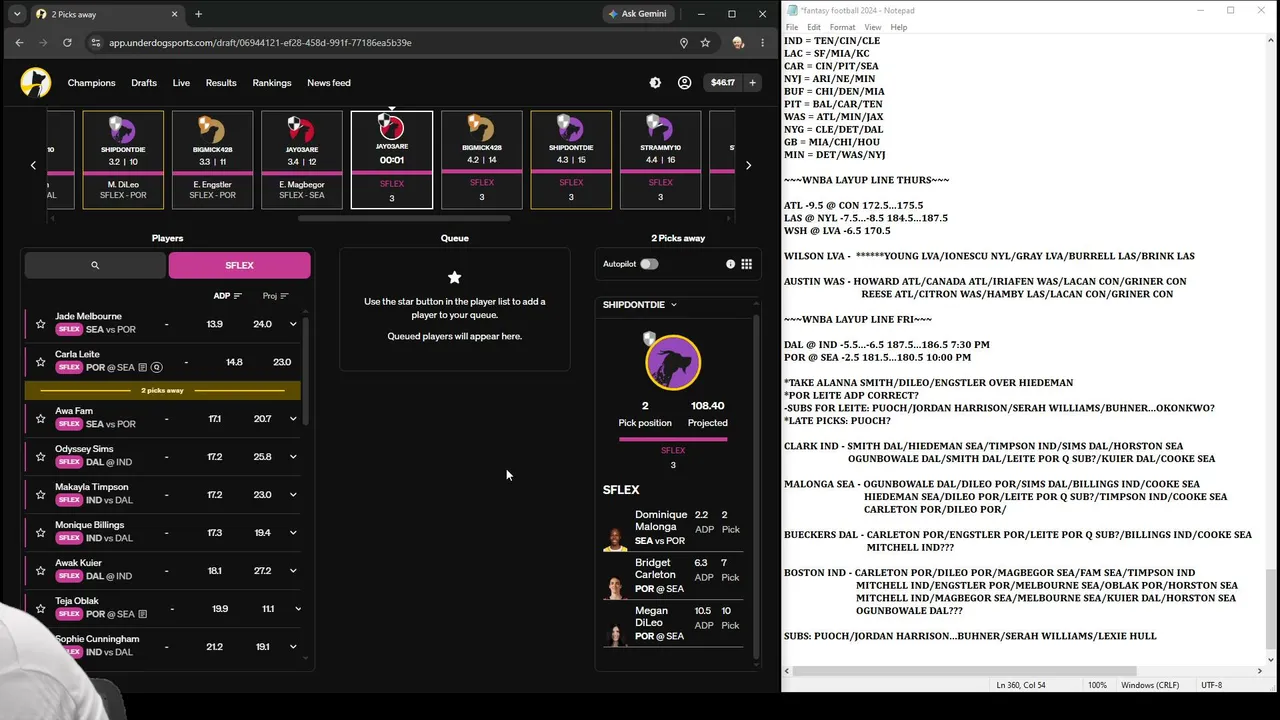The width and height of the screenshot is (1280, 720).
Task: View site information icon in address bar
Action: click(96, 43)
